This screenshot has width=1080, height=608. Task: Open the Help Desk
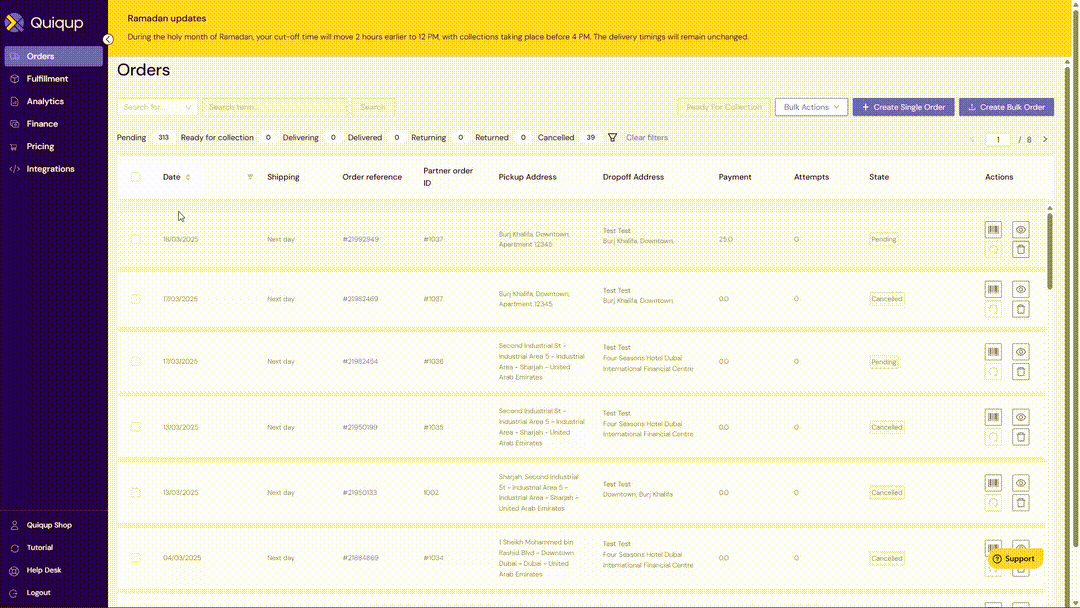43,570
